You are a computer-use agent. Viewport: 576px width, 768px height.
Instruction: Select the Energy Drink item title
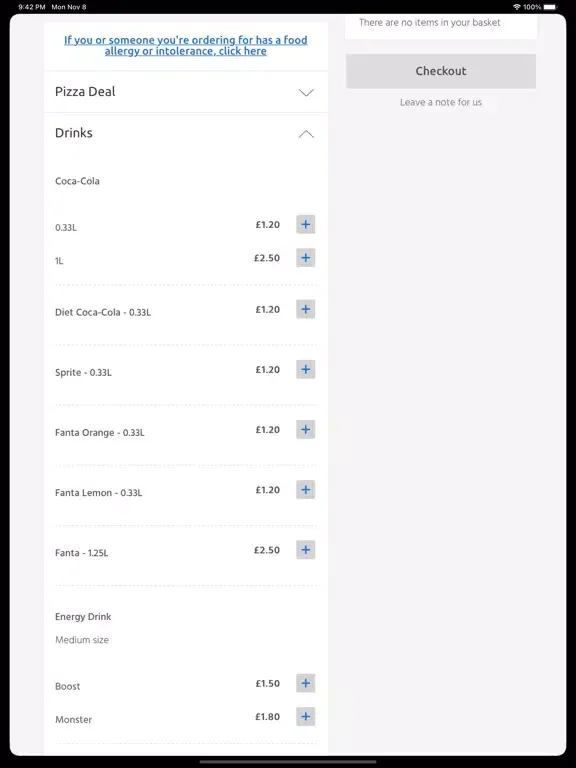pyautogui.click(x=83, y=617)
